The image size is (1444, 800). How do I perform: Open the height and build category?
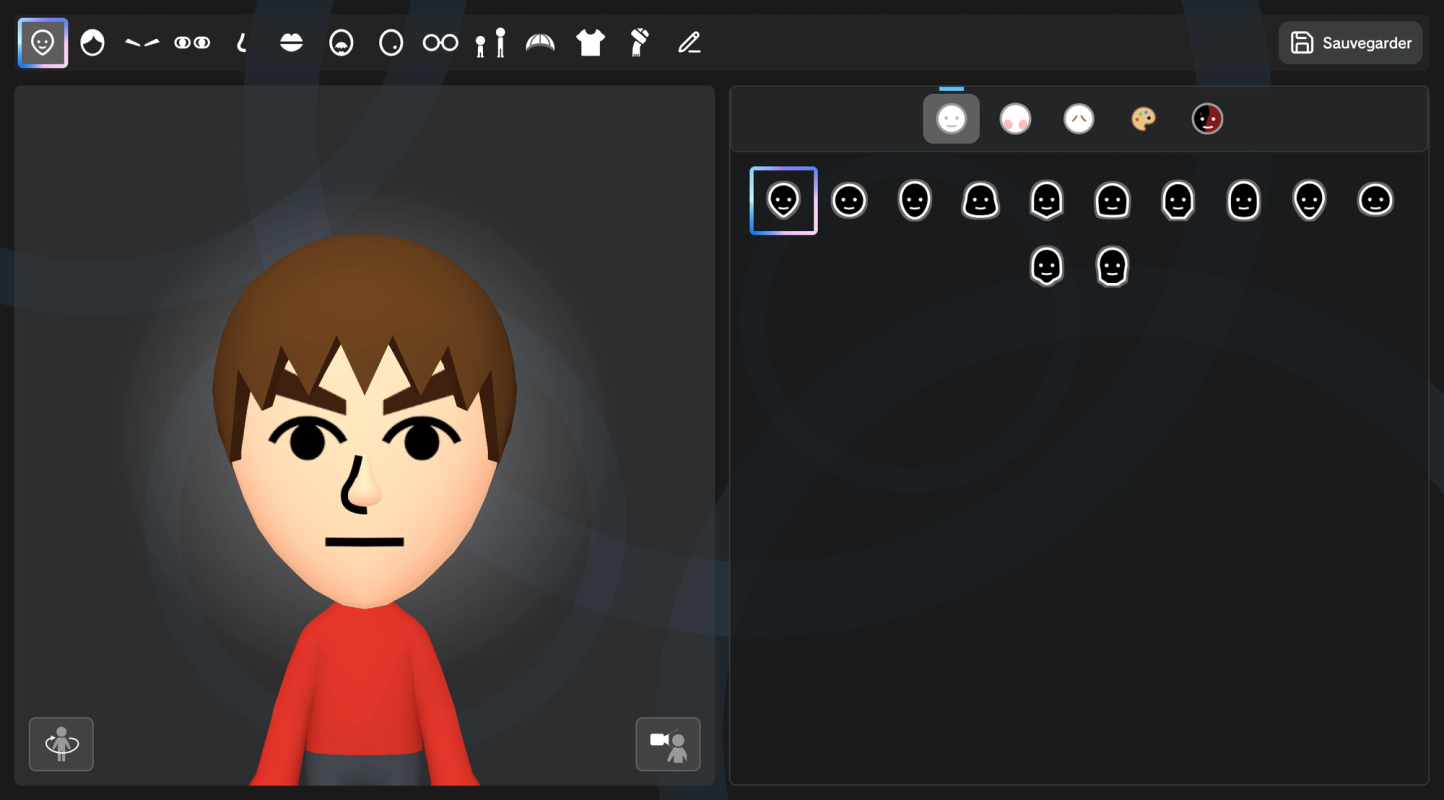tap(490, 43)
